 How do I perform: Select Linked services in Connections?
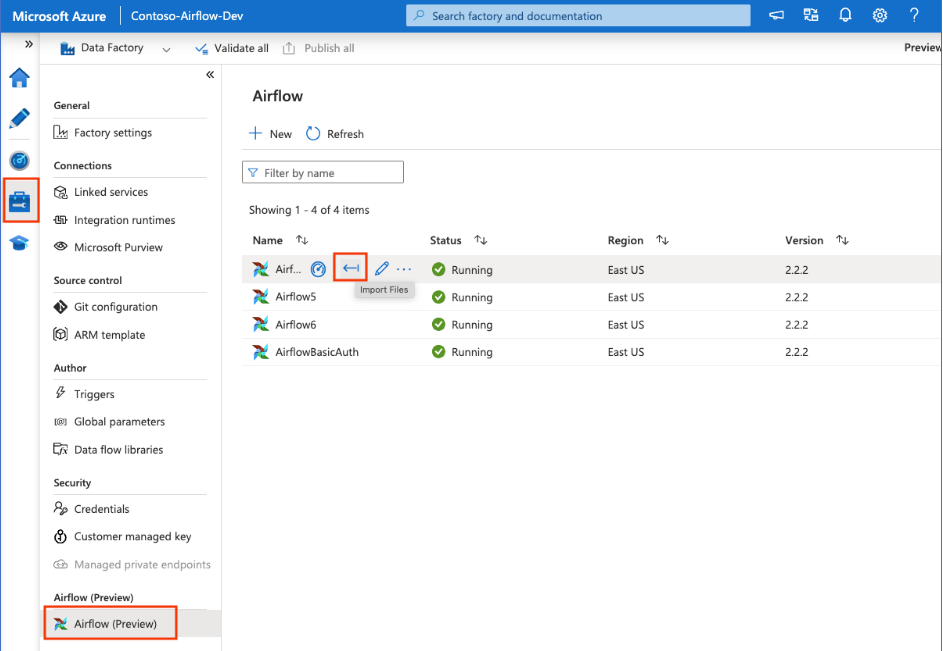pyautogui.click(x=110, y=192)
